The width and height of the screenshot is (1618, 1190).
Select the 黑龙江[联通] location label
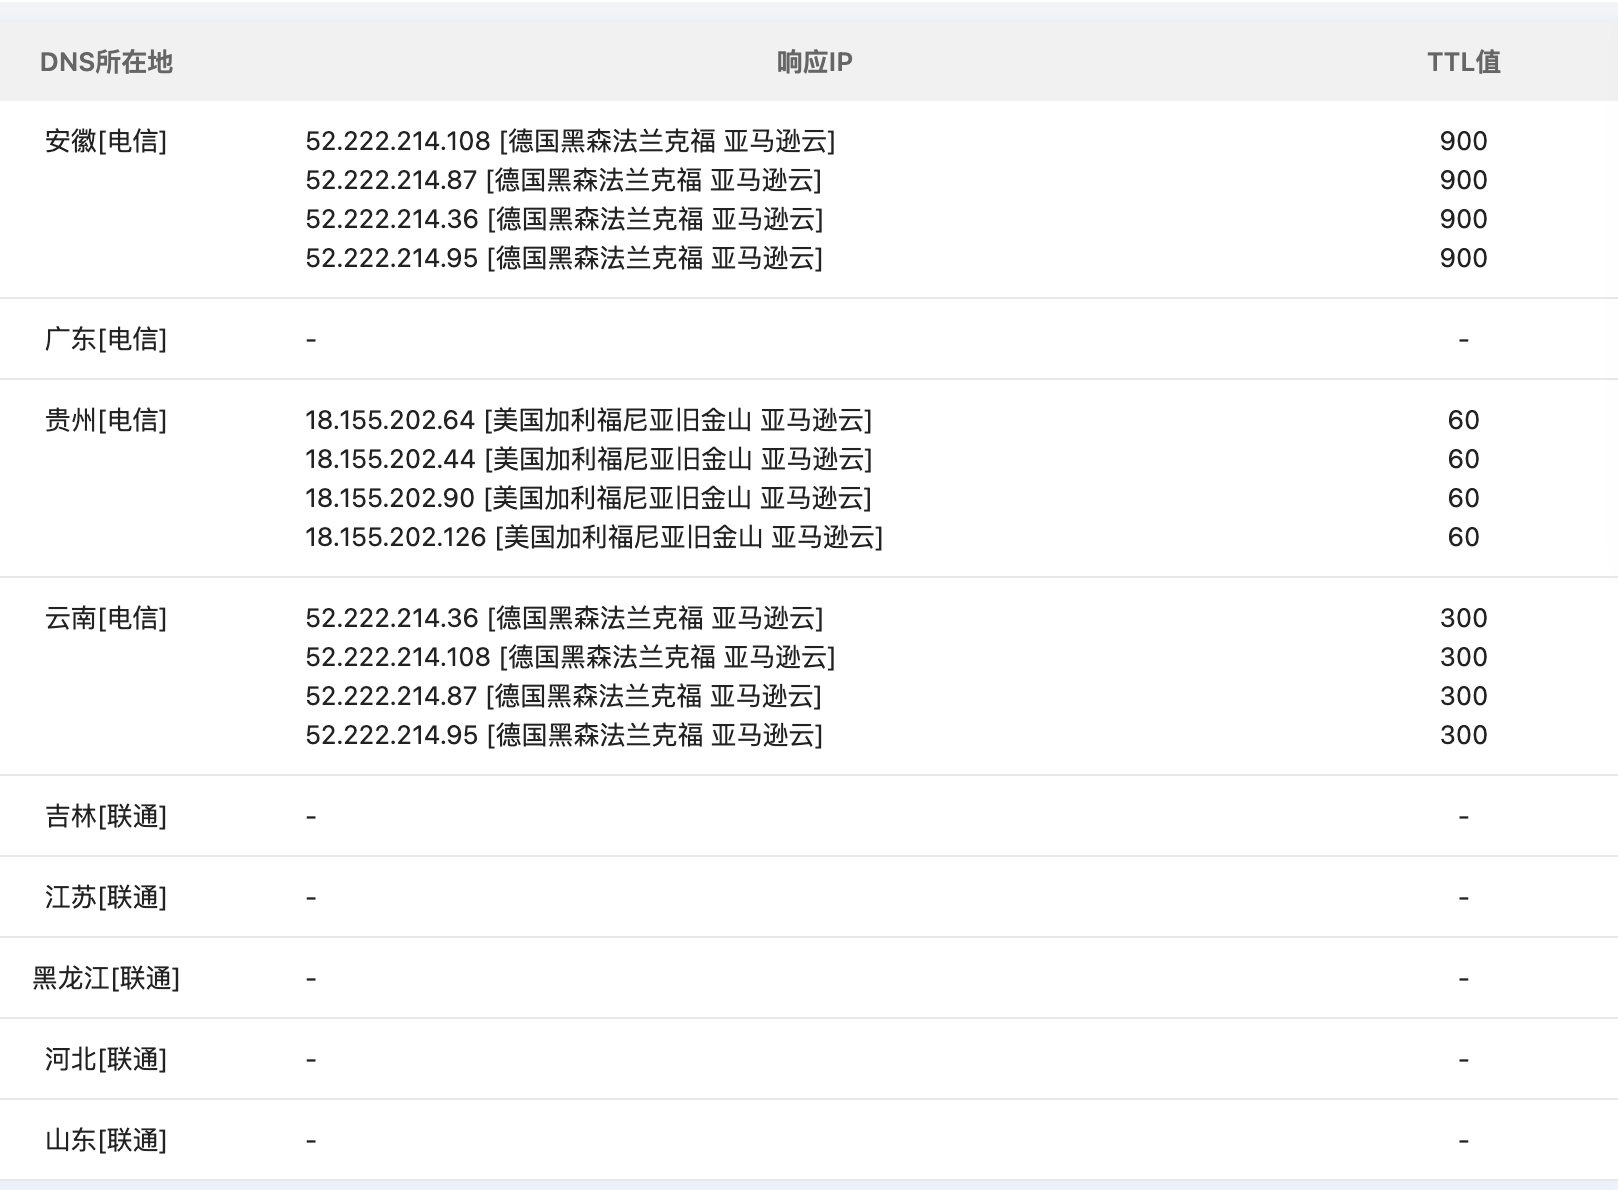tap(106, 978)
